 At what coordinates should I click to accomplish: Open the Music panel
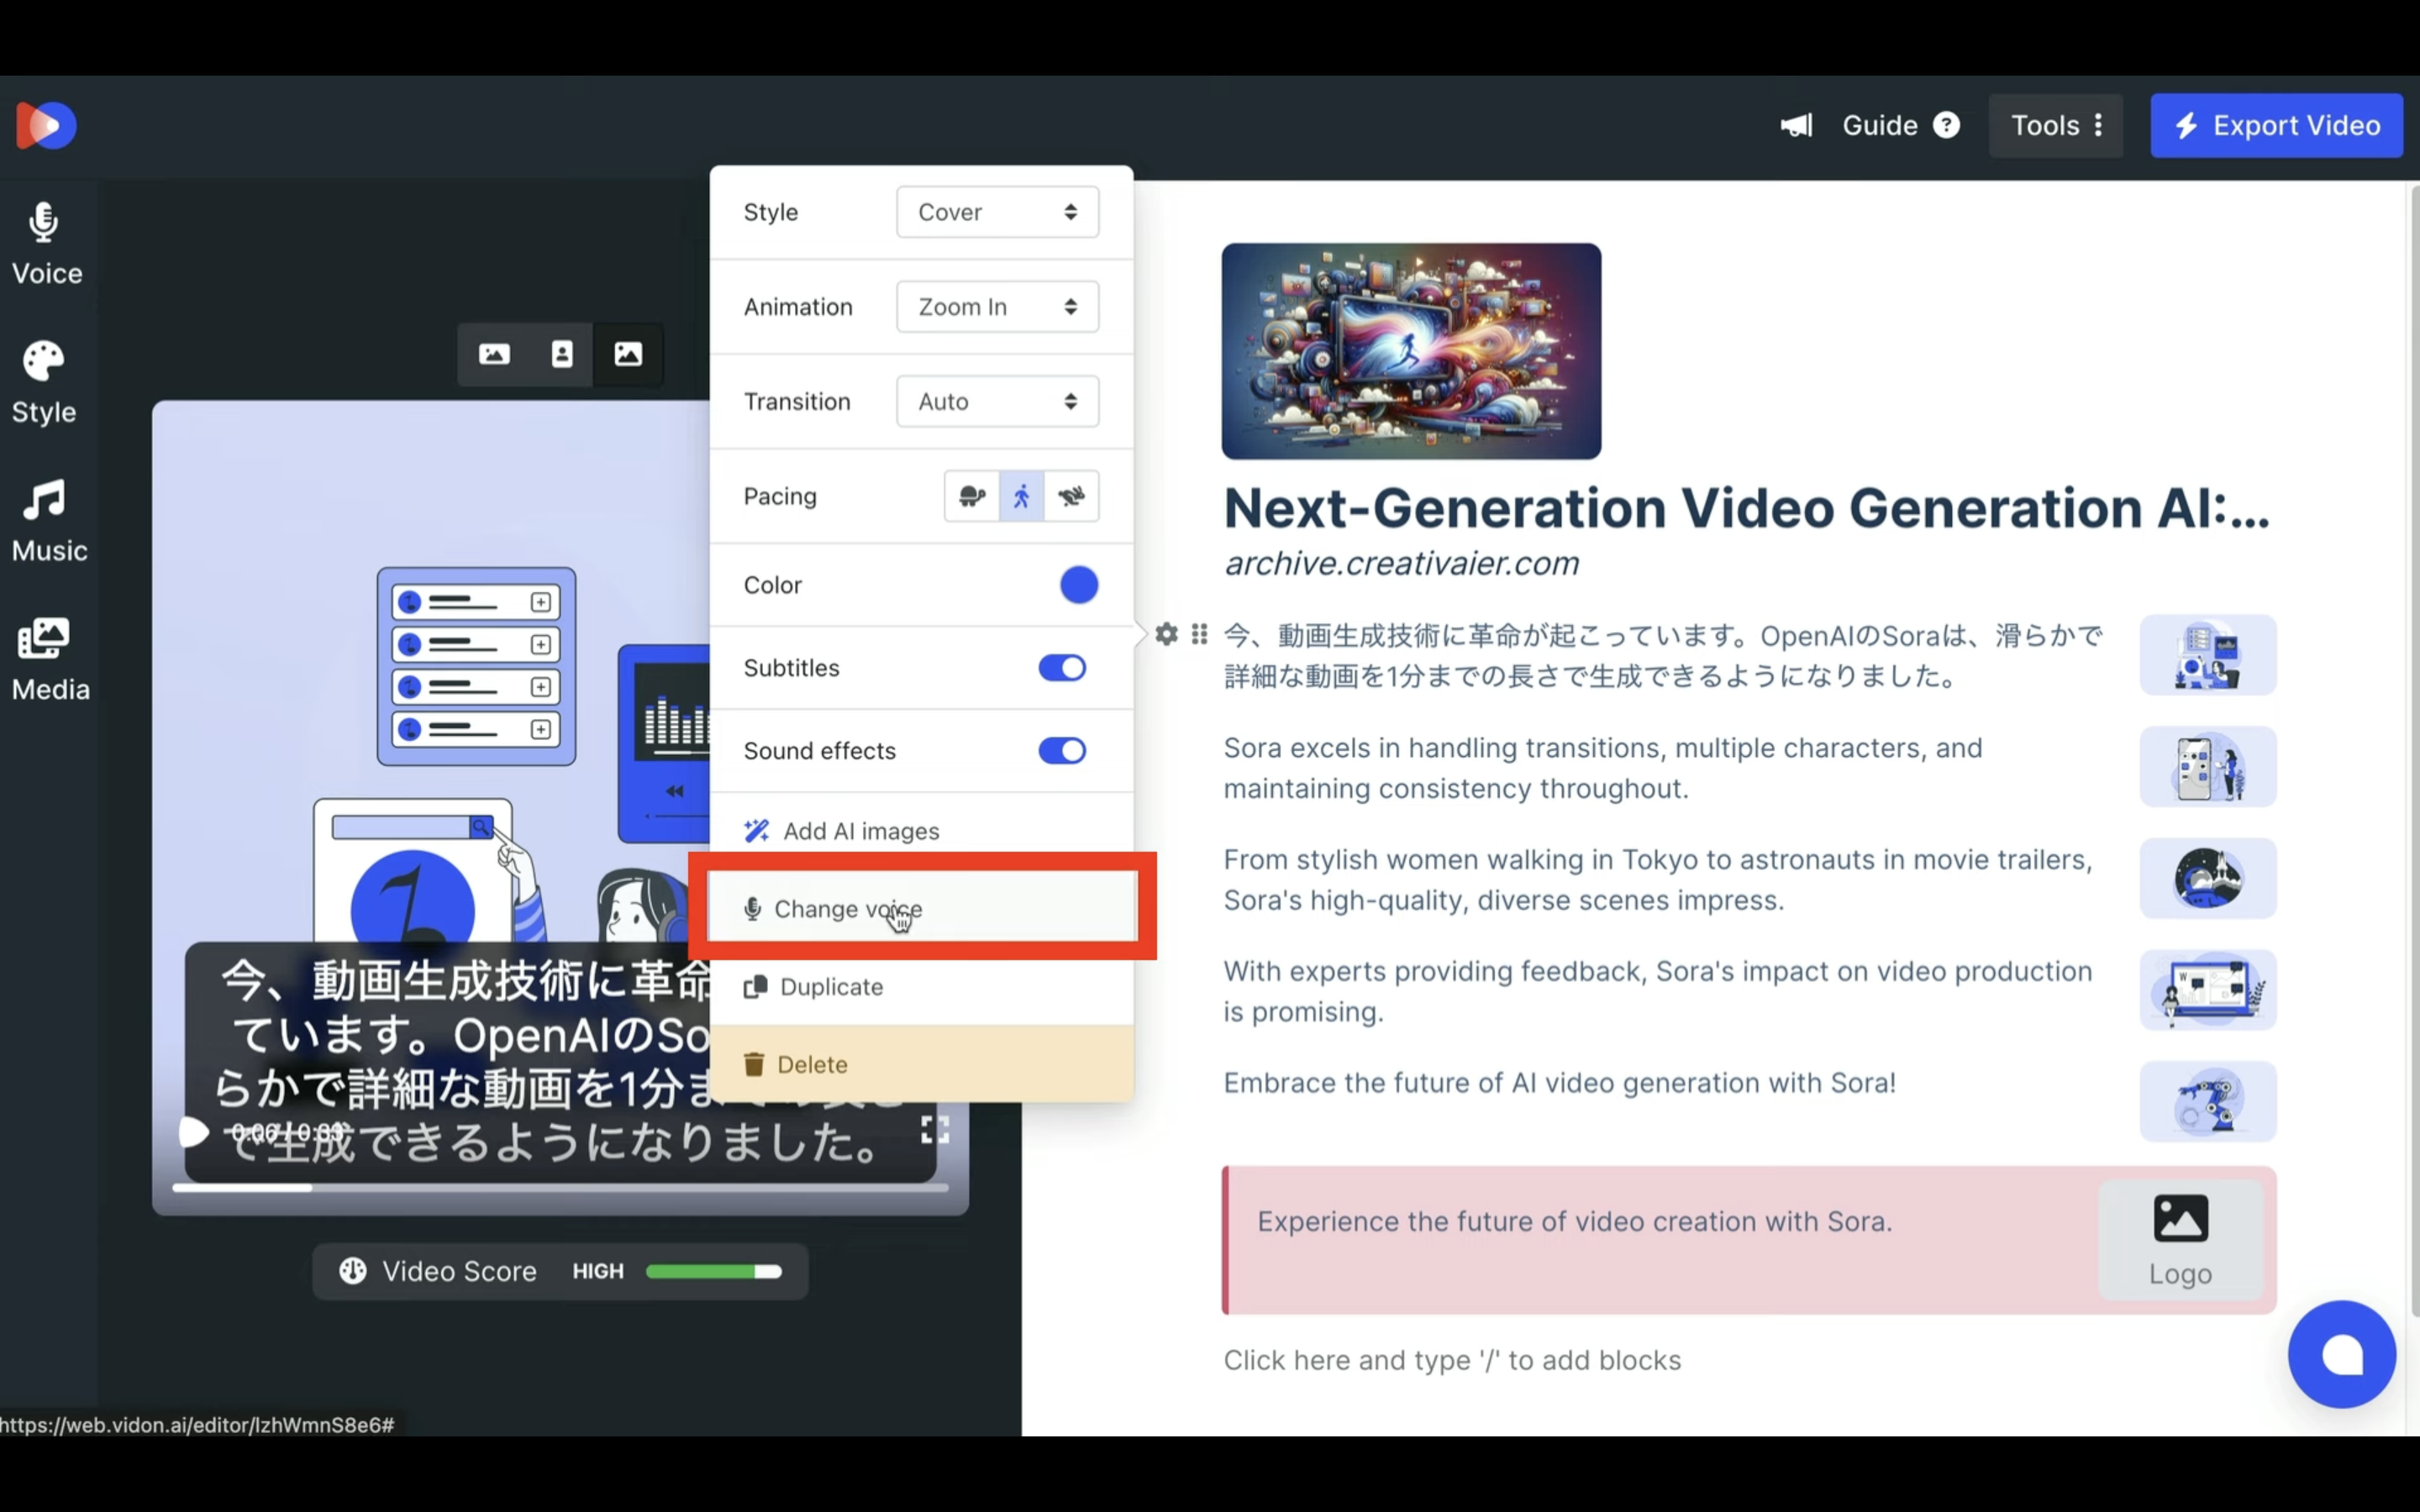pos(48,522)
